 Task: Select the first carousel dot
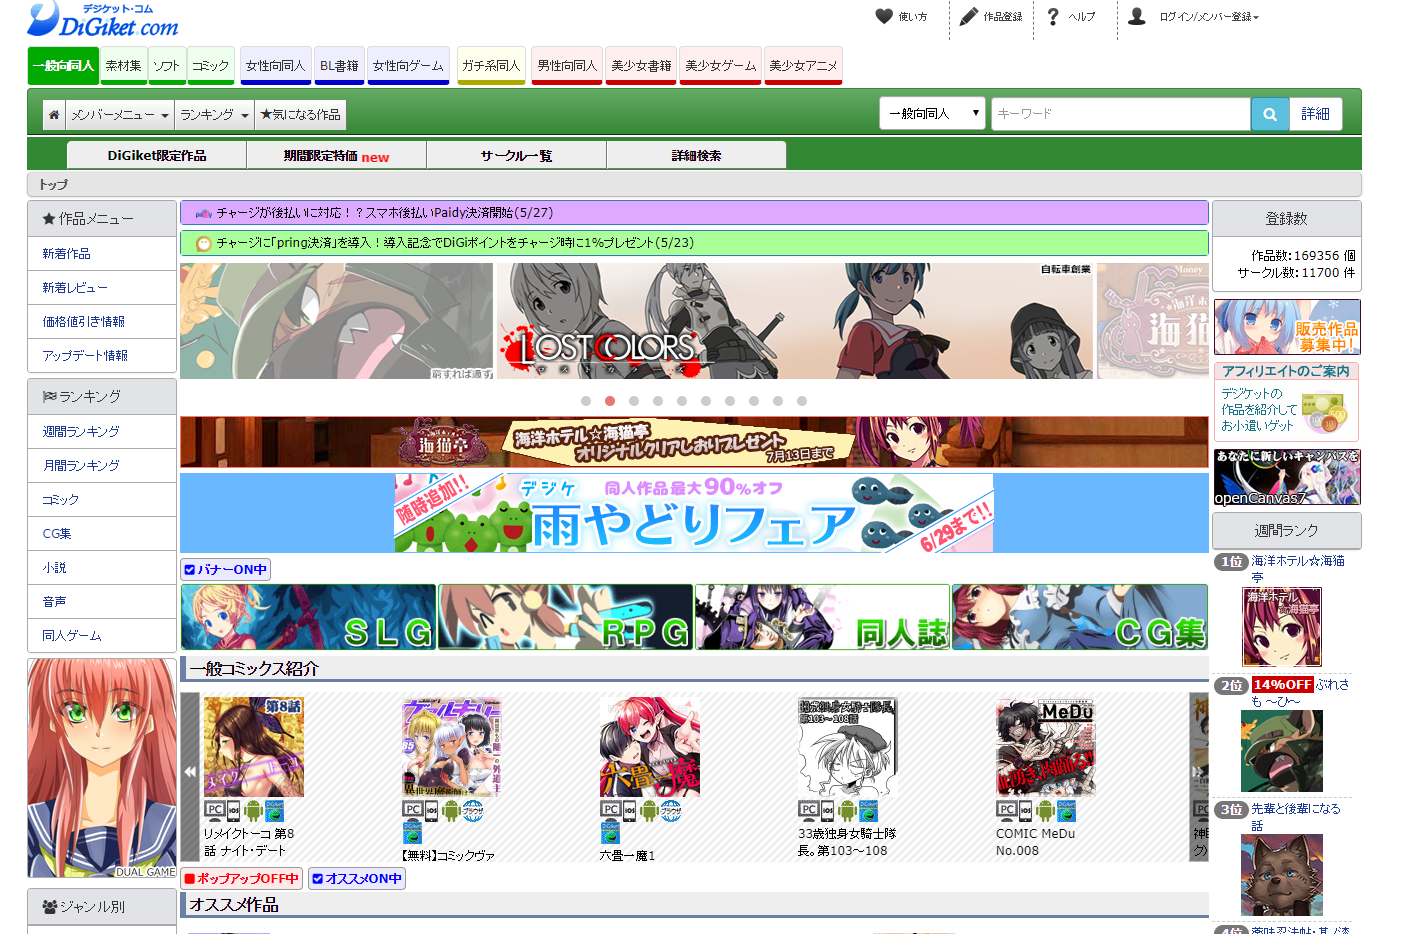(x=586, y=401)
